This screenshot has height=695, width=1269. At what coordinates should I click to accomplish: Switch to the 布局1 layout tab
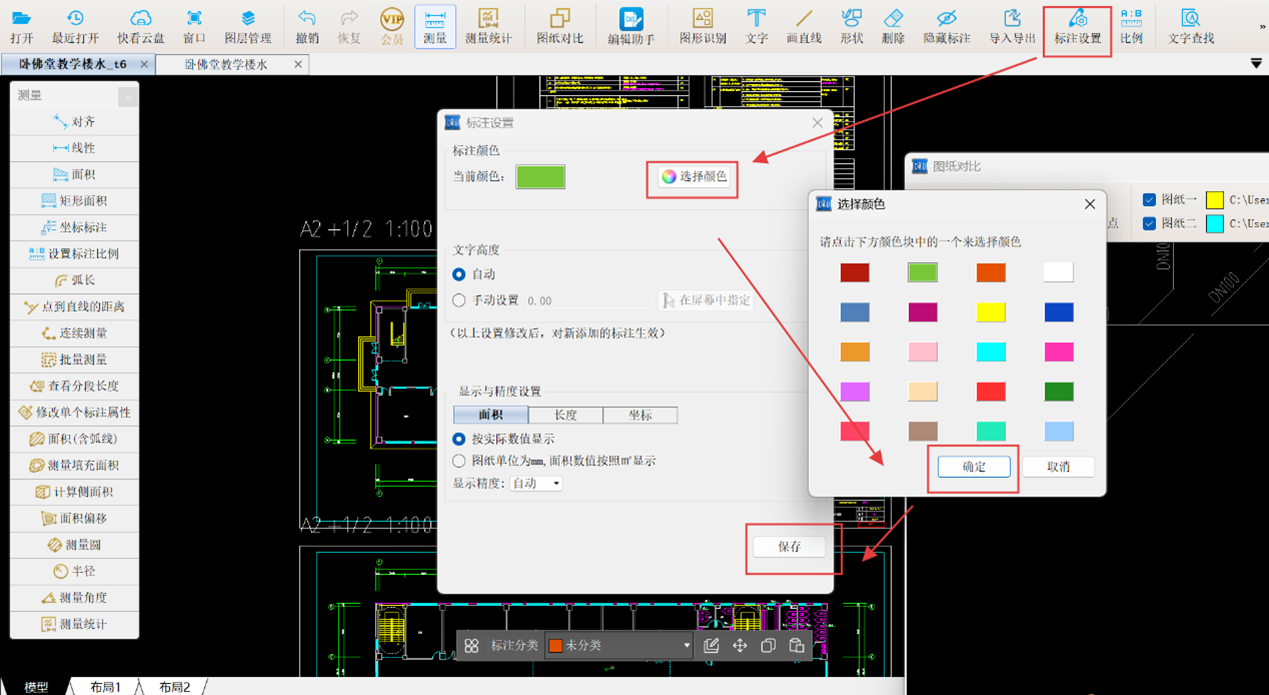[105, 687]
